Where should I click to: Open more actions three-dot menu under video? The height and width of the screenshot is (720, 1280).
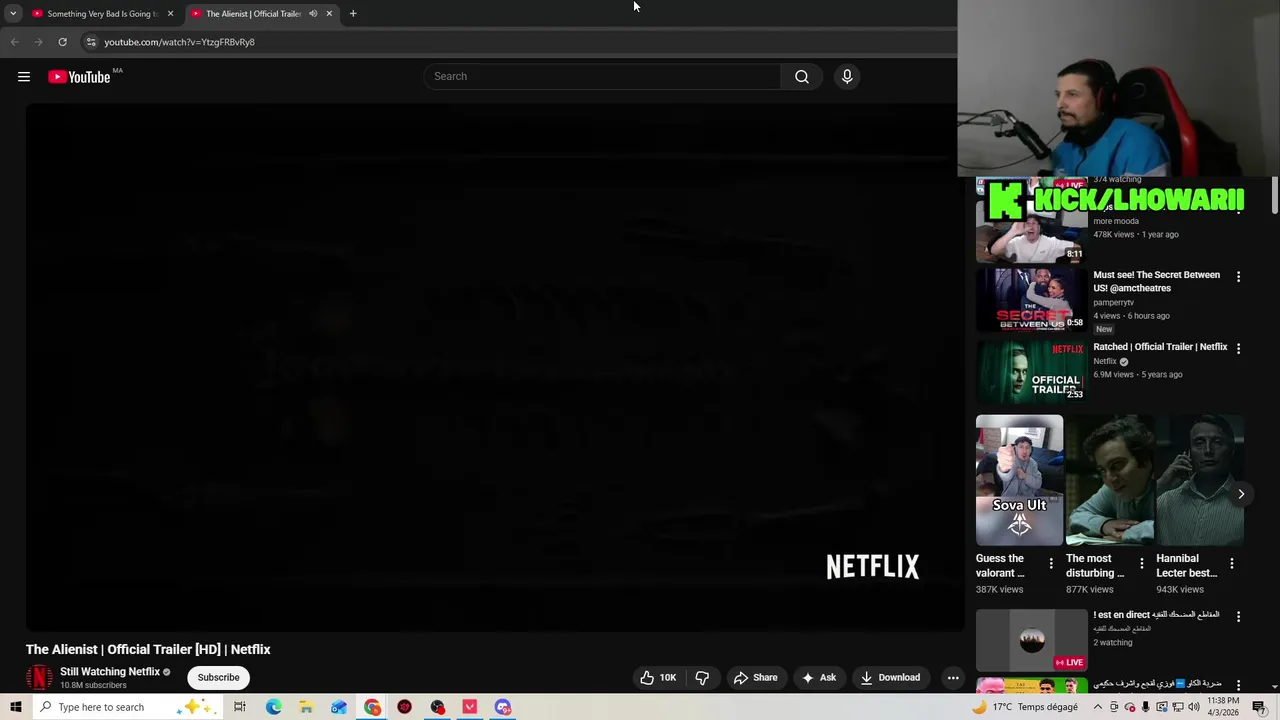(x=953, y=677)
